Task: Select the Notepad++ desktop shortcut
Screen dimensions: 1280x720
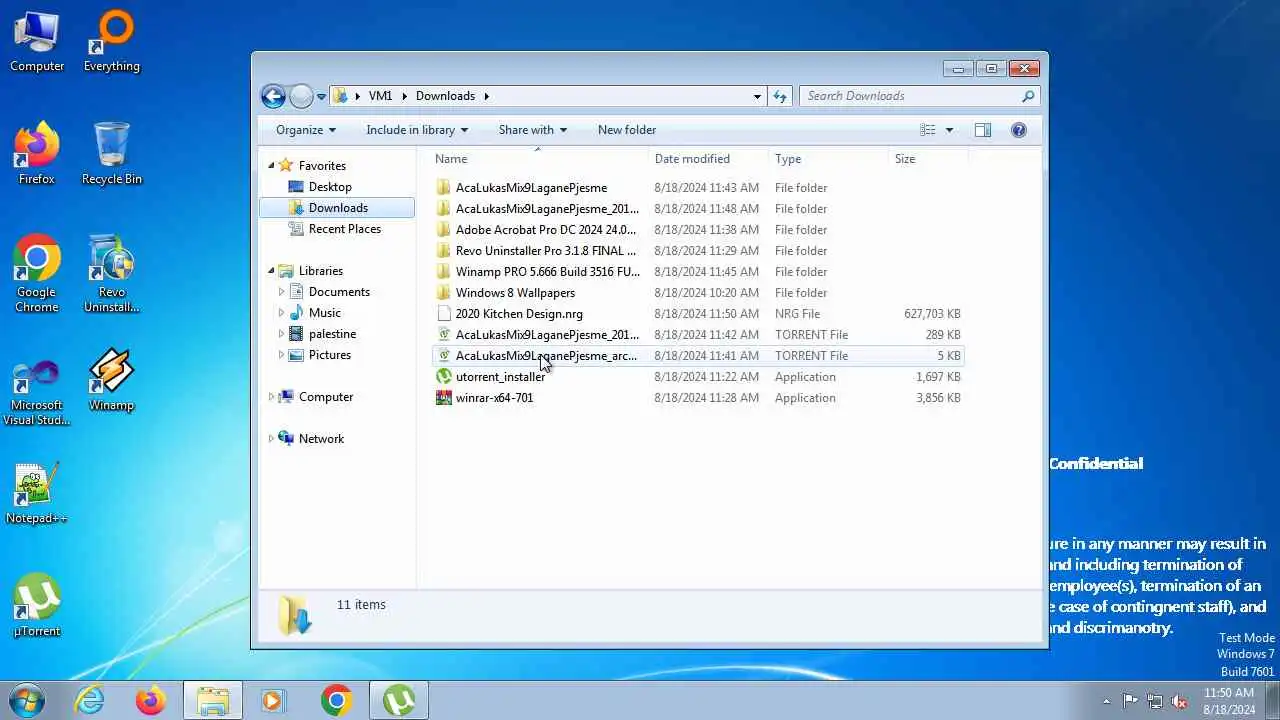Action: point(37,494)
